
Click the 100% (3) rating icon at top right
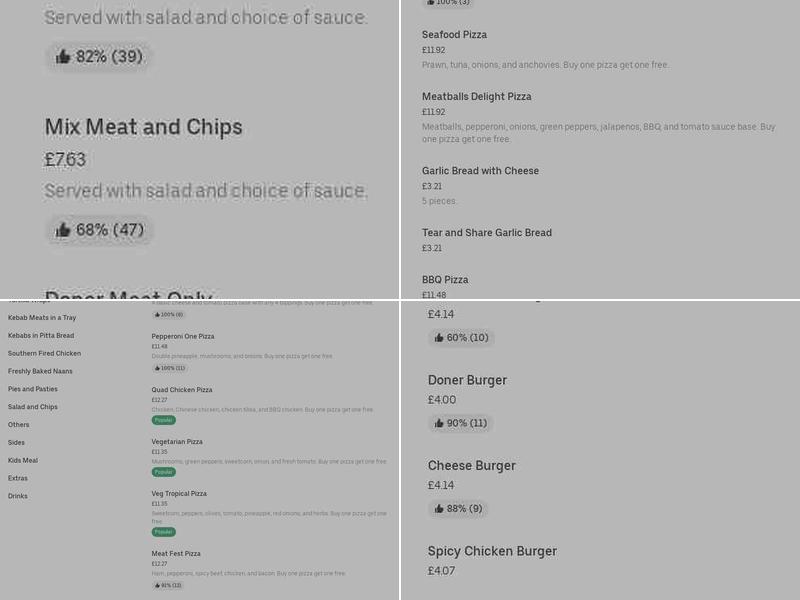coord(430,3)
